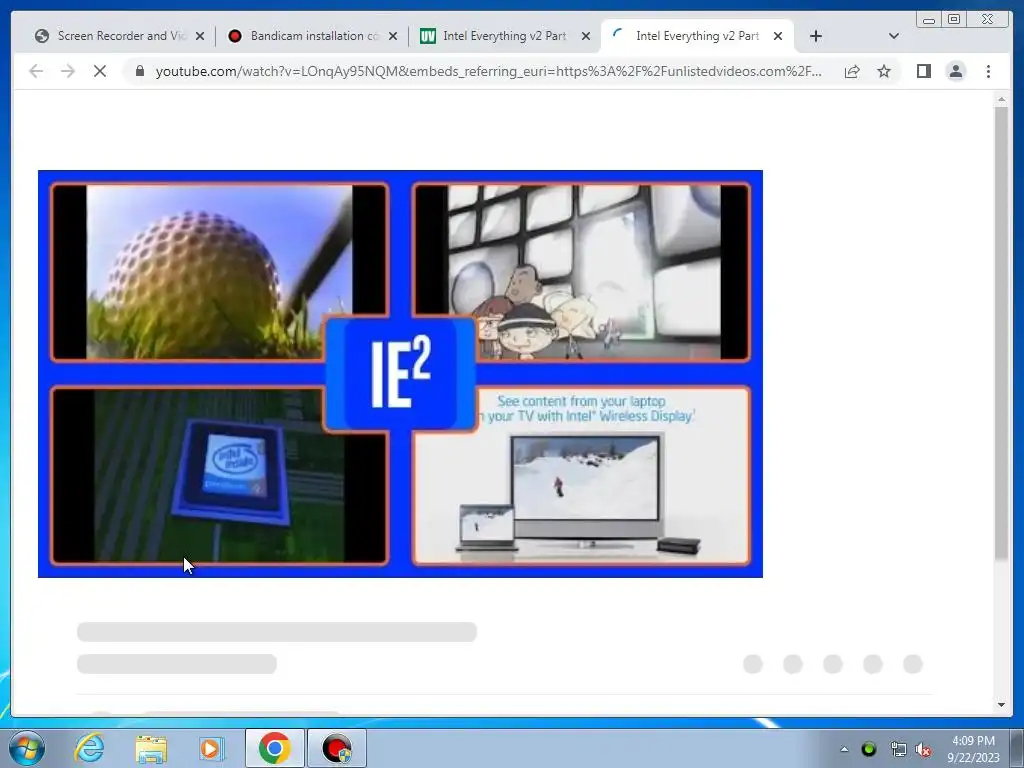Click the youtube.com address bar

pos(488,71)
